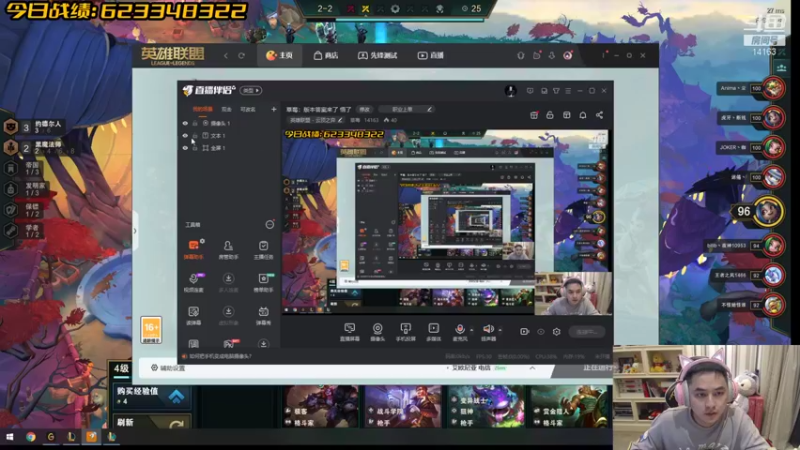Go to 主页 tab in League client
The width and height of the screenshot is (800, 450).
[x=280, y=55]
